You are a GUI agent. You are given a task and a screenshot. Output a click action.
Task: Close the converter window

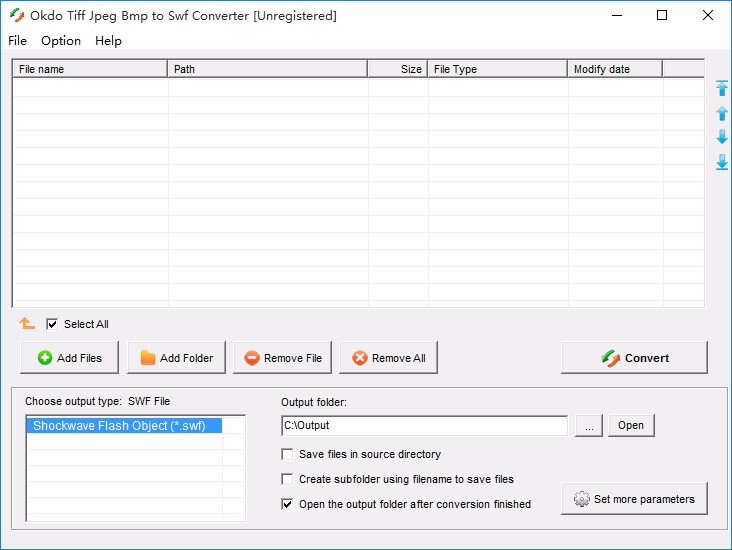(x=708, y=15)
